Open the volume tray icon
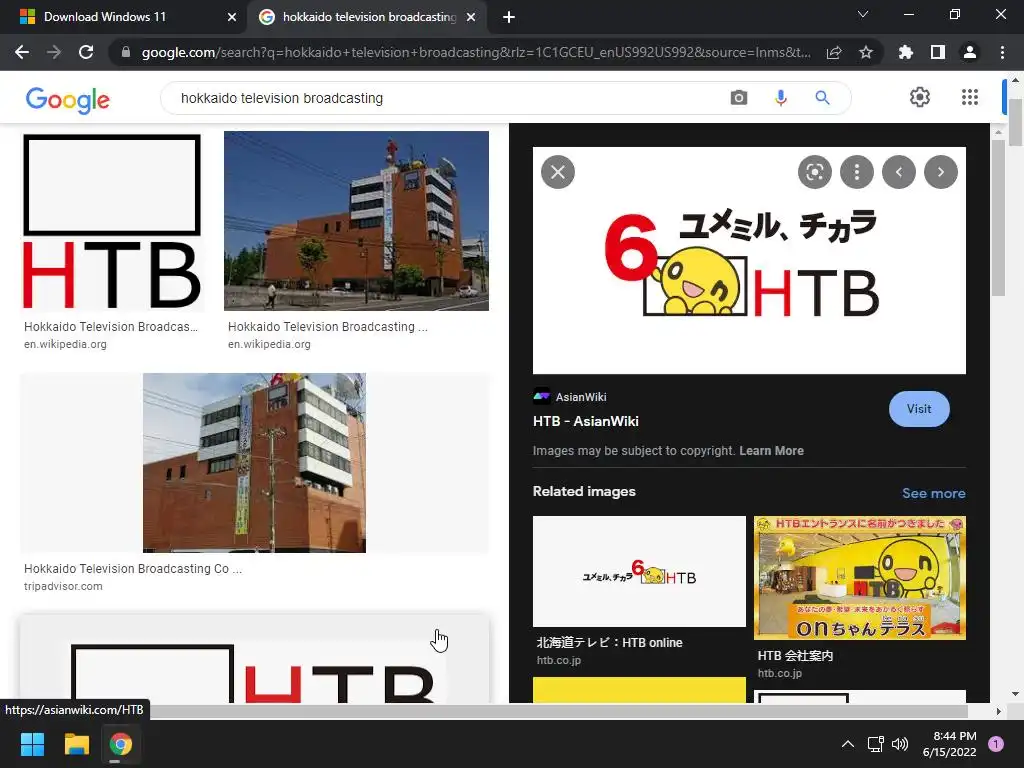This screenshot has height=768, width=1024. pos(900,744)
